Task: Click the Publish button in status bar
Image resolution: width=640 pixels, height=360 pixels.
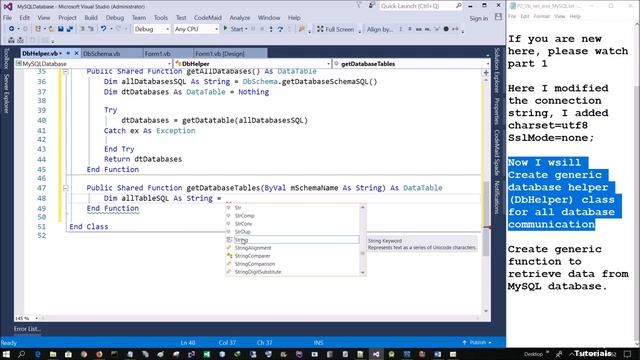Action: coord(477,342)
